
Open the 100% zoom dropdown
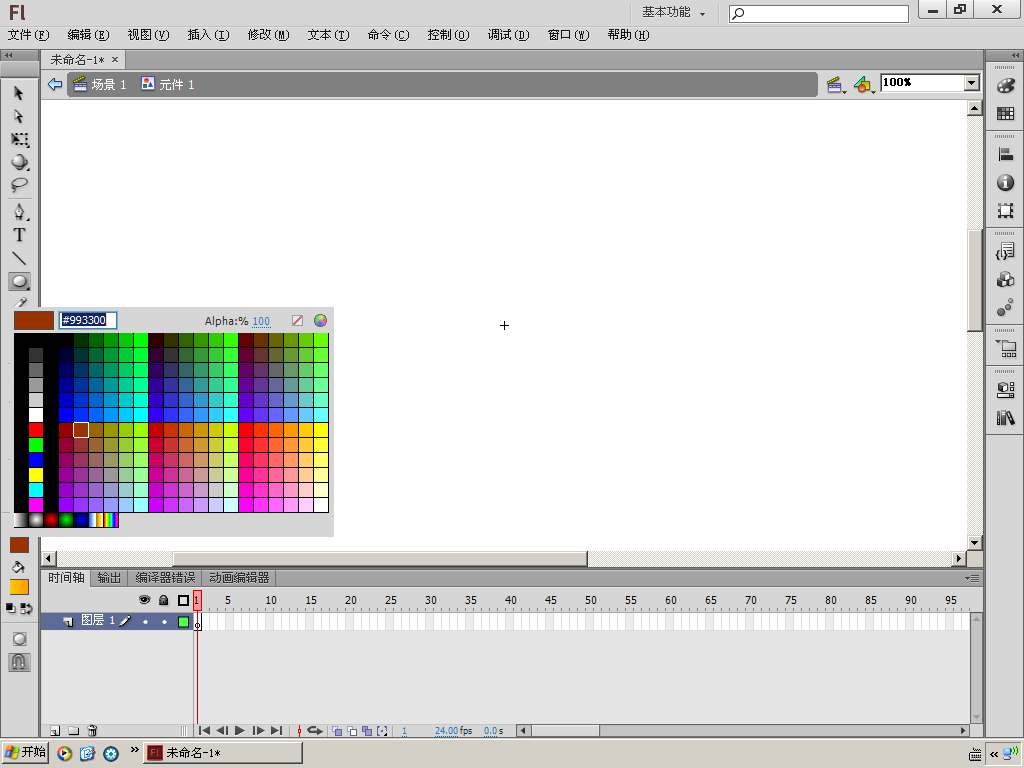[972, 83]
